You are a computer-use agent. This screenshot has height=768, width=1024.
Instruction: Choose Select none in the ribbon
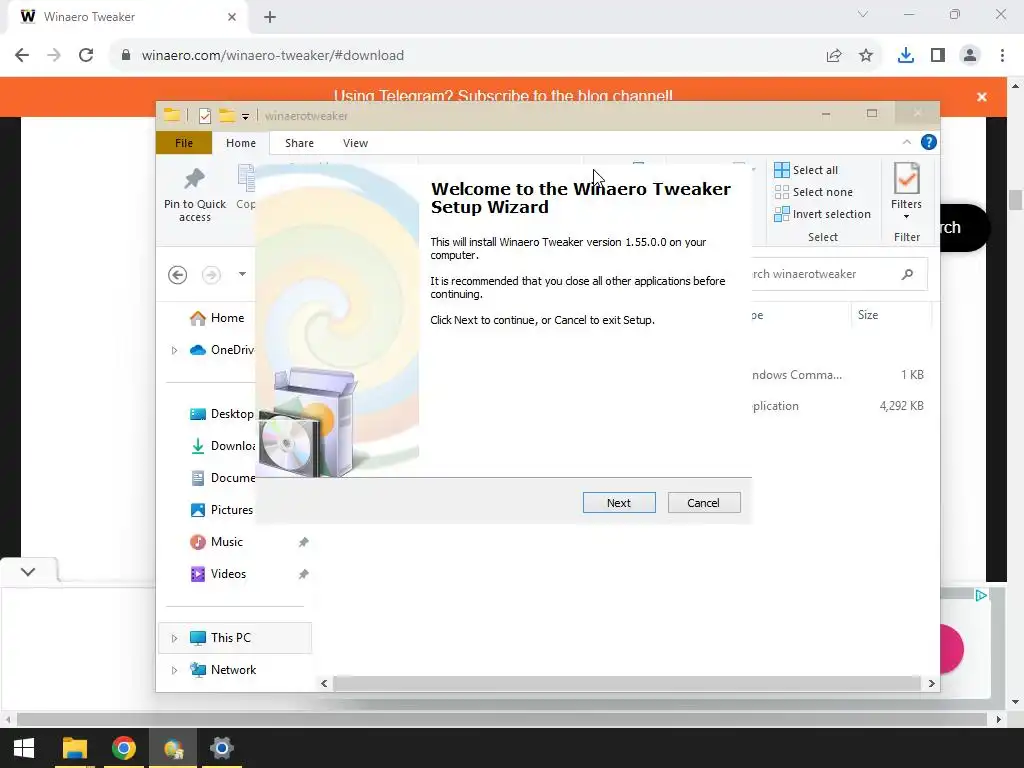tap(813, 192)
